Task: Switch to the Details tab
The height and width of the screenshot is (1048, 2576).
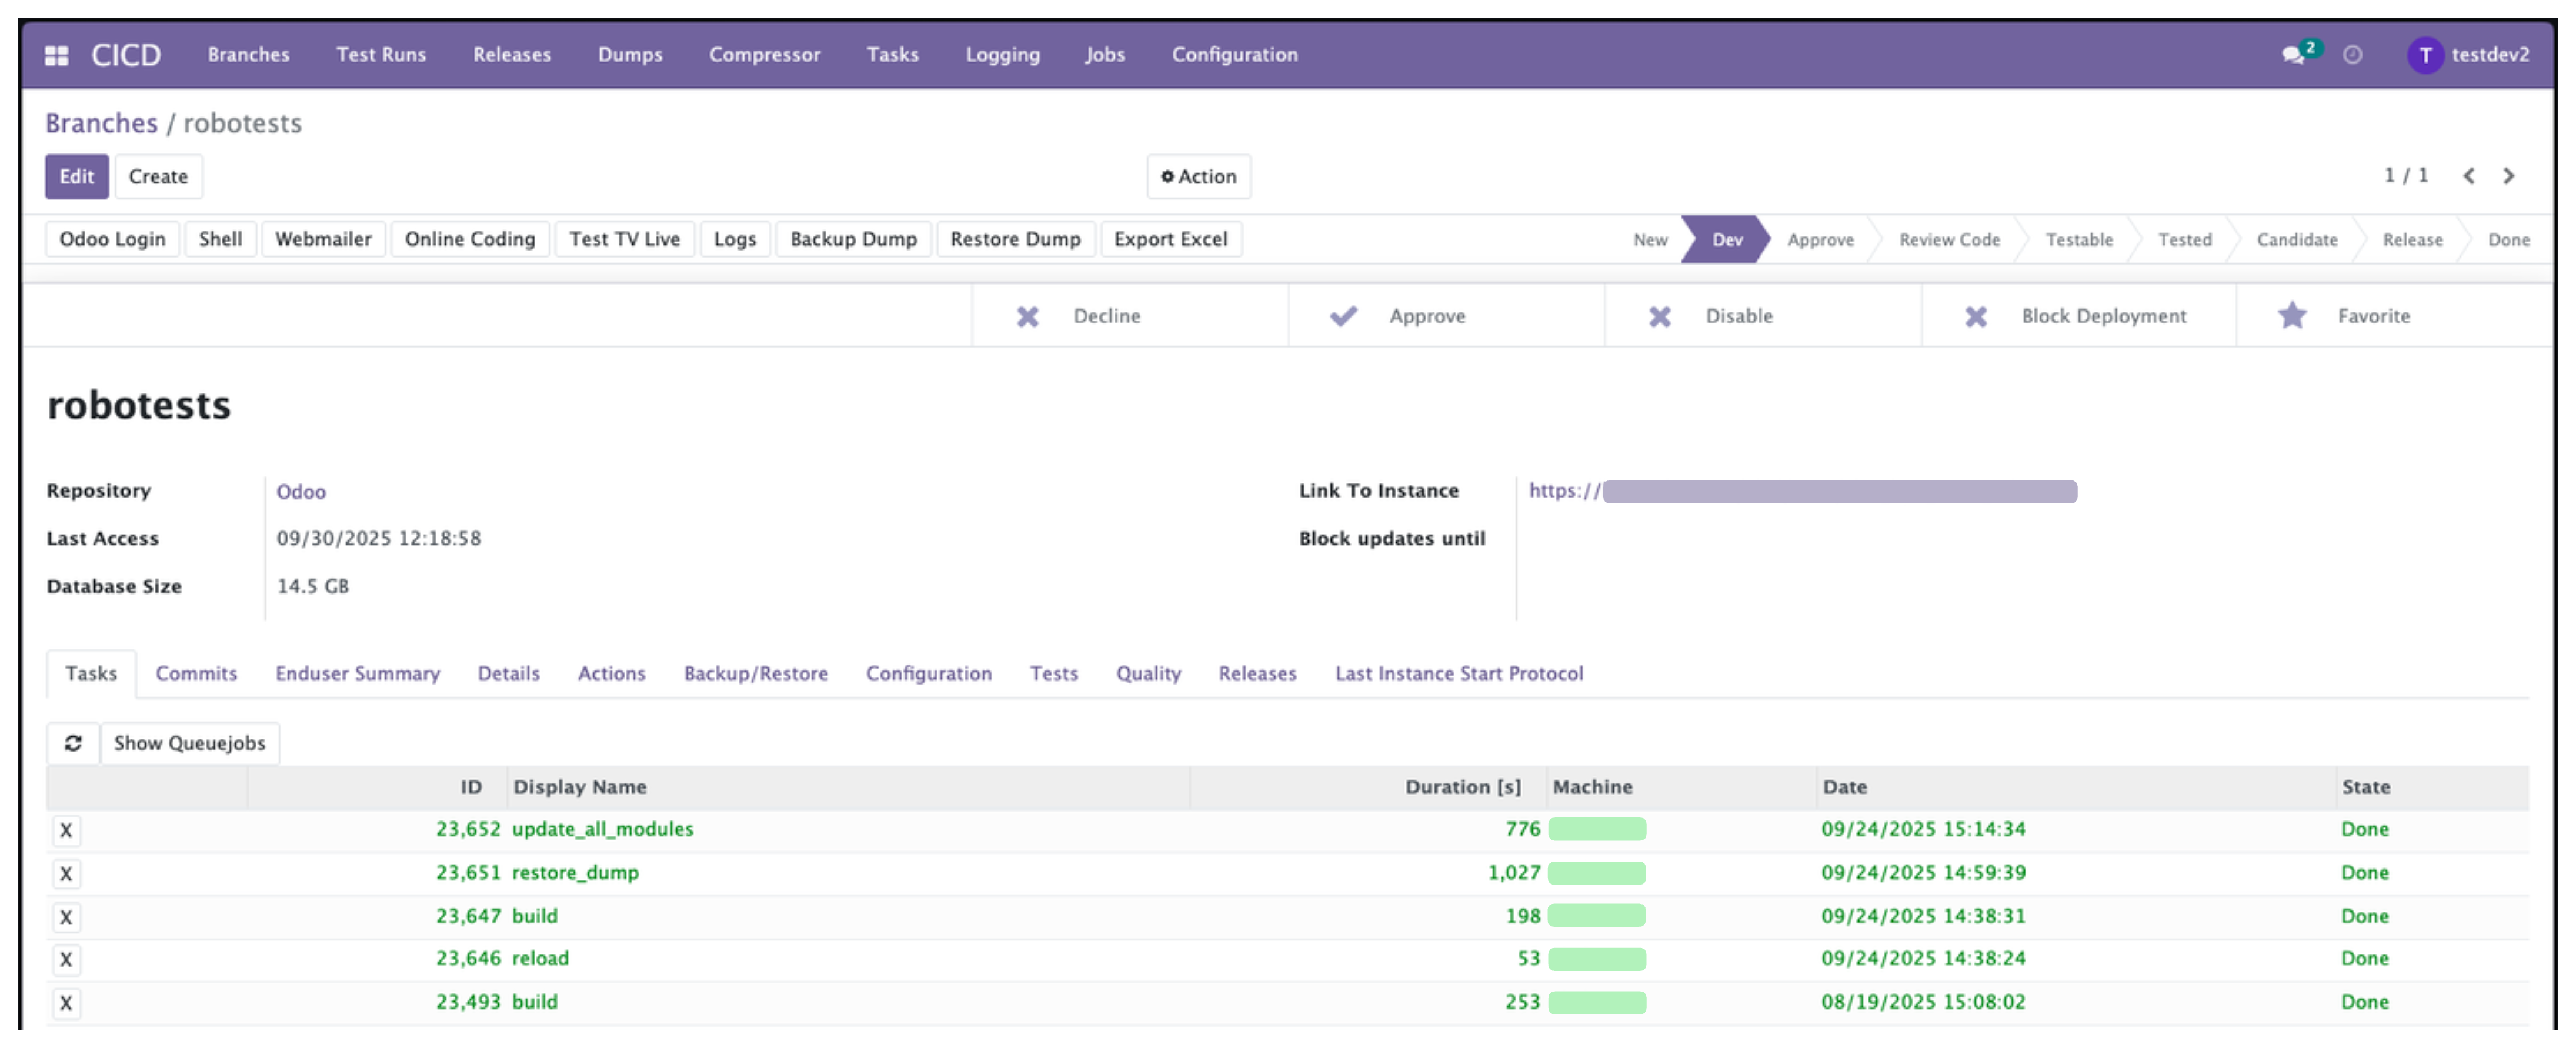Action: click(508, 674)
